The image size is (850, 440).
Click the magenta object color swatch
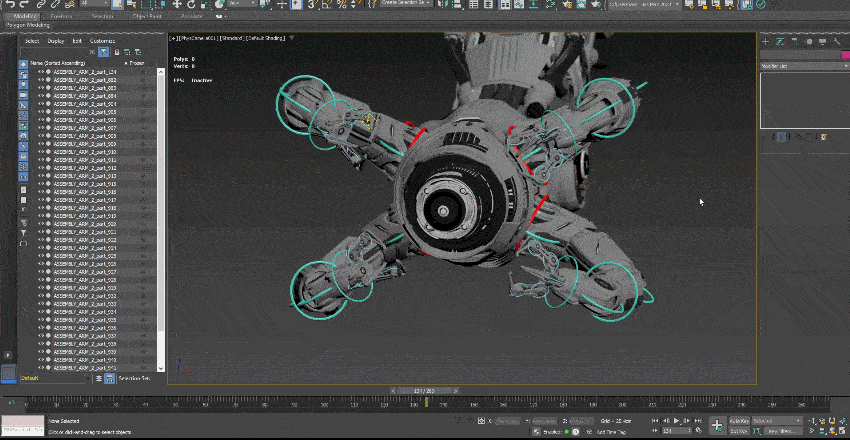pyautogui.click(x=845, y=55)
